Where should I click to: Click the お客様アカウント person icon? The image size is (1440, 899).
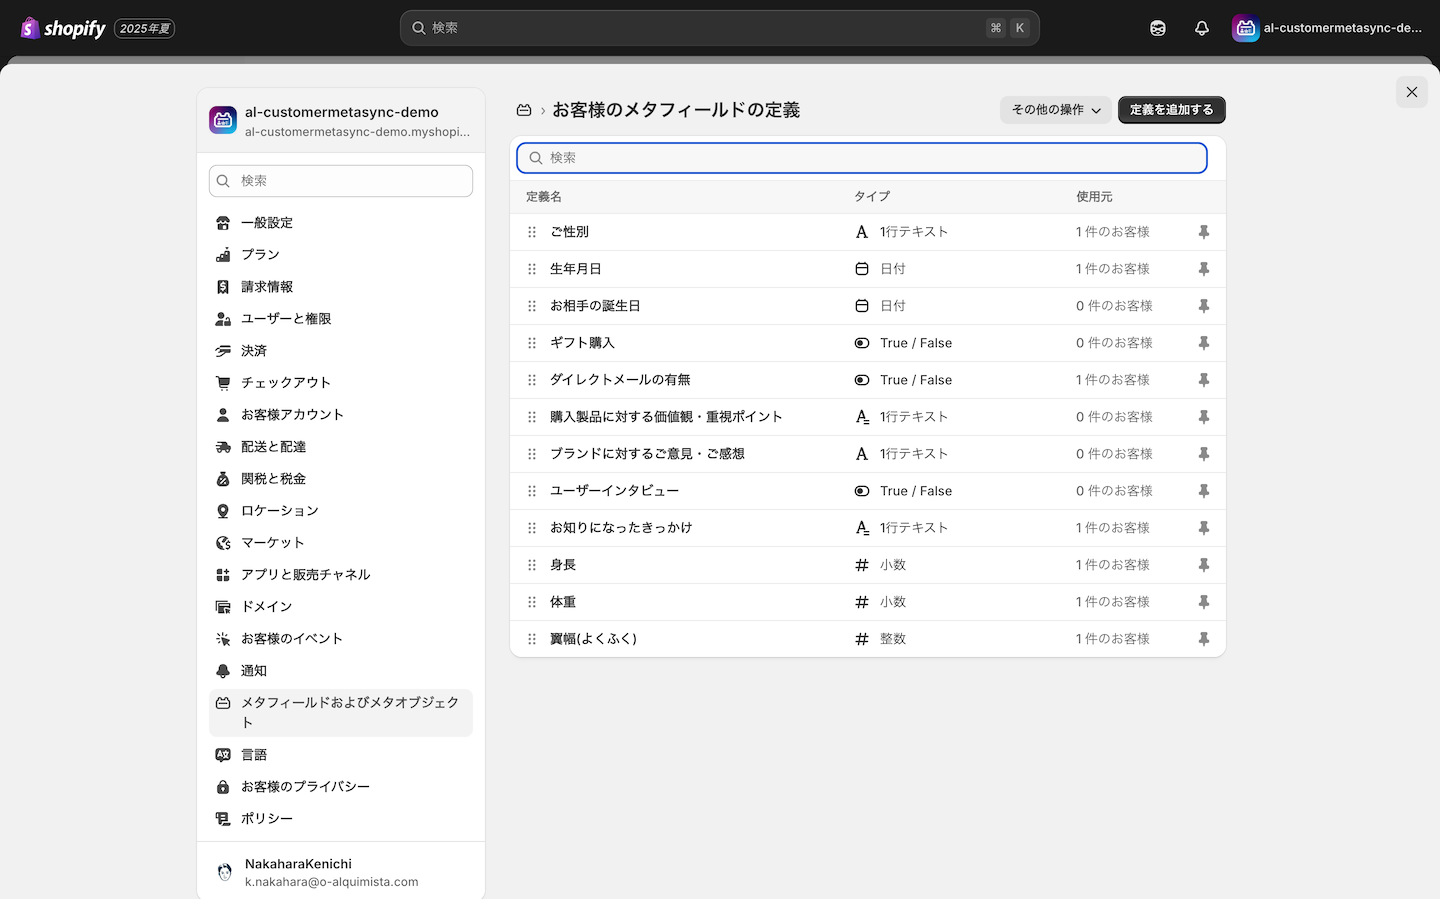223,415
